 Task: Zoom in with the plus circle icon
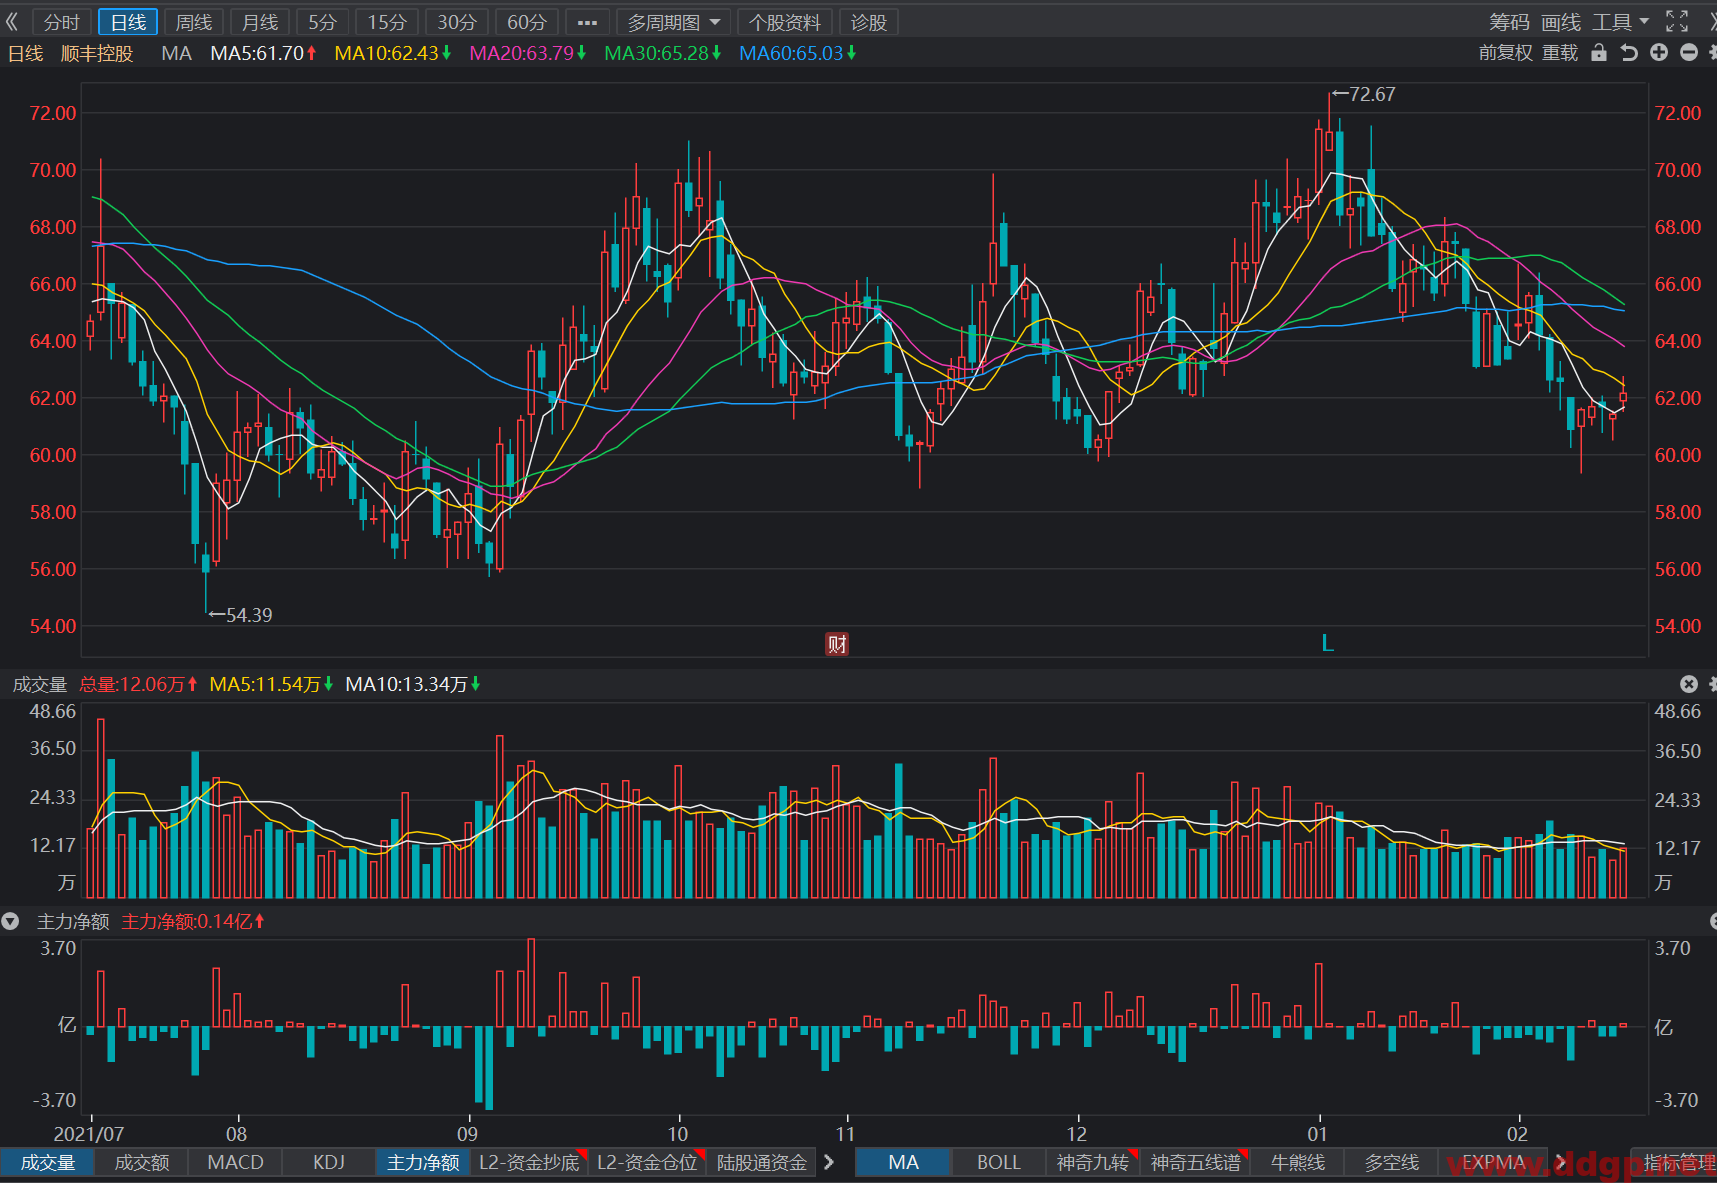click(x=1659, y=53)
